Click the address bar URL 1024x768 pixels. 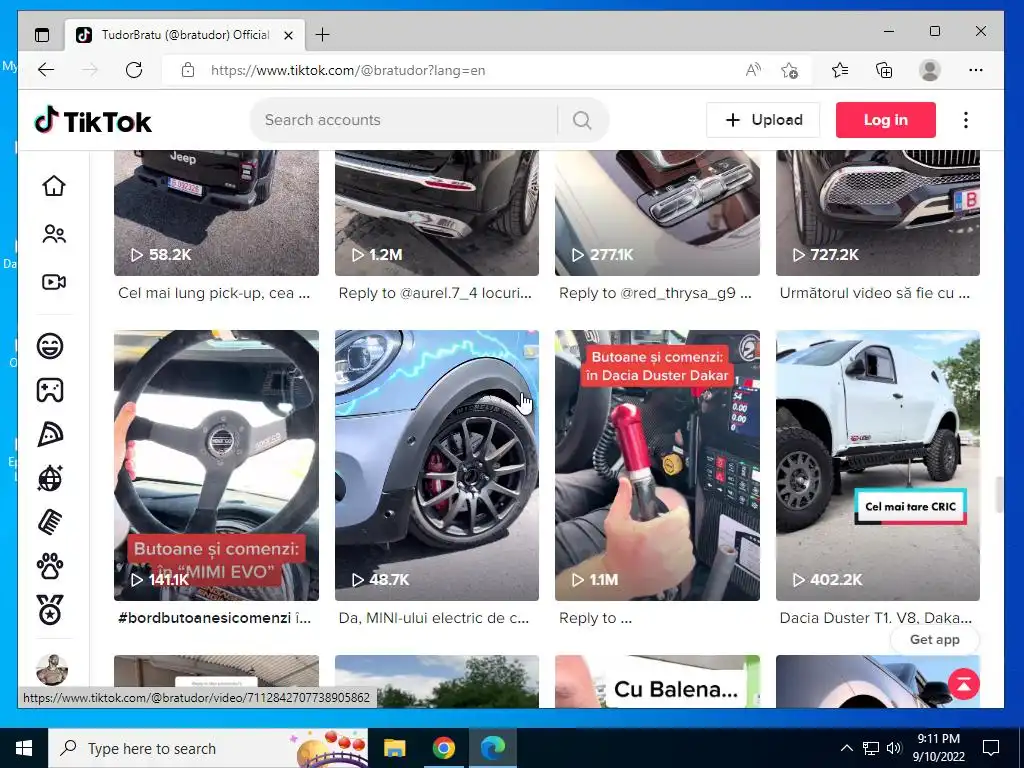(347, 70)
